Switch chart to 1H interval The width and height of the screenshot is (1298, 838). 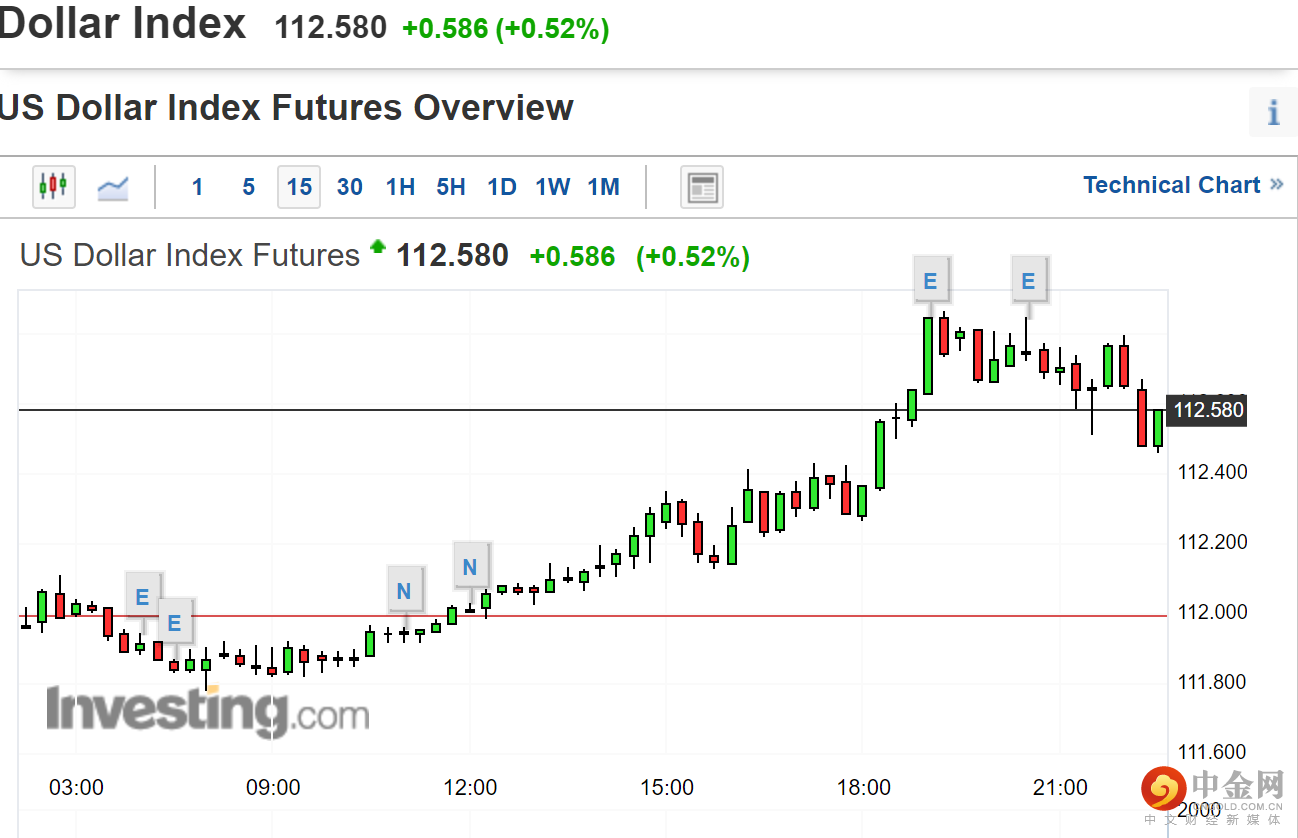pos(400,187)
